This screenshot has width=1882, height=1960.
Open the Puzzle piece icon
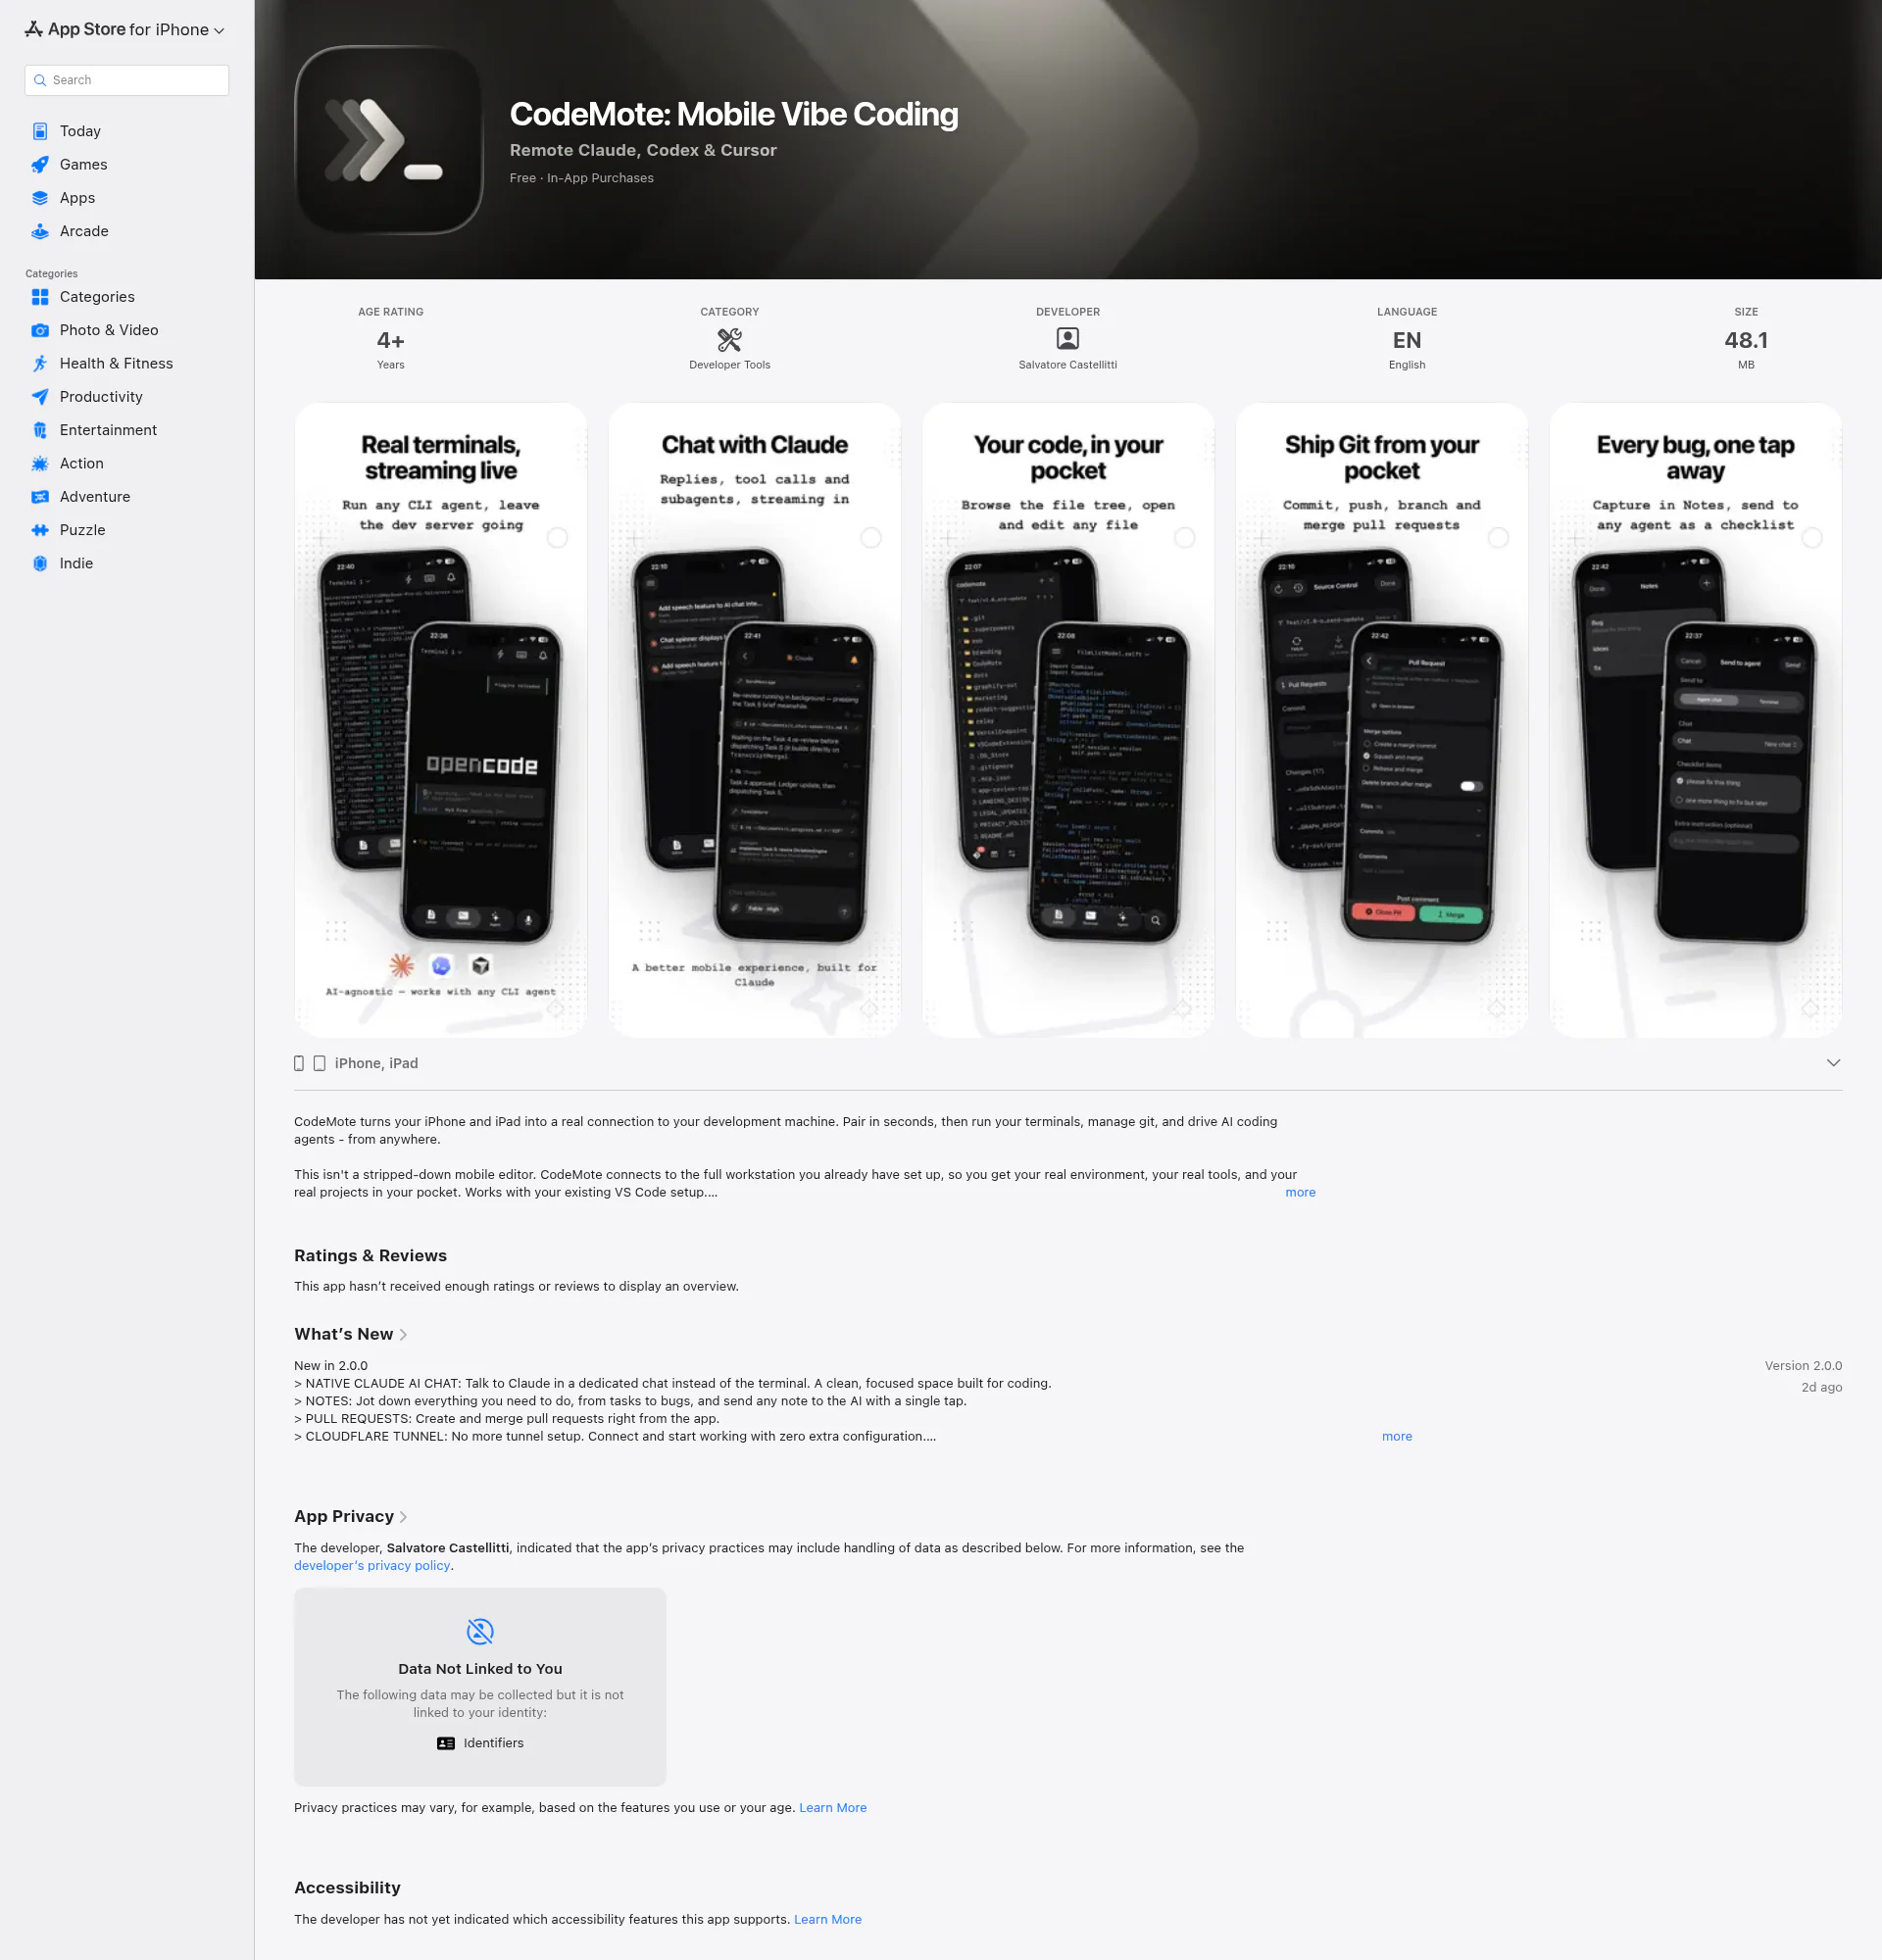coord(40,530)
